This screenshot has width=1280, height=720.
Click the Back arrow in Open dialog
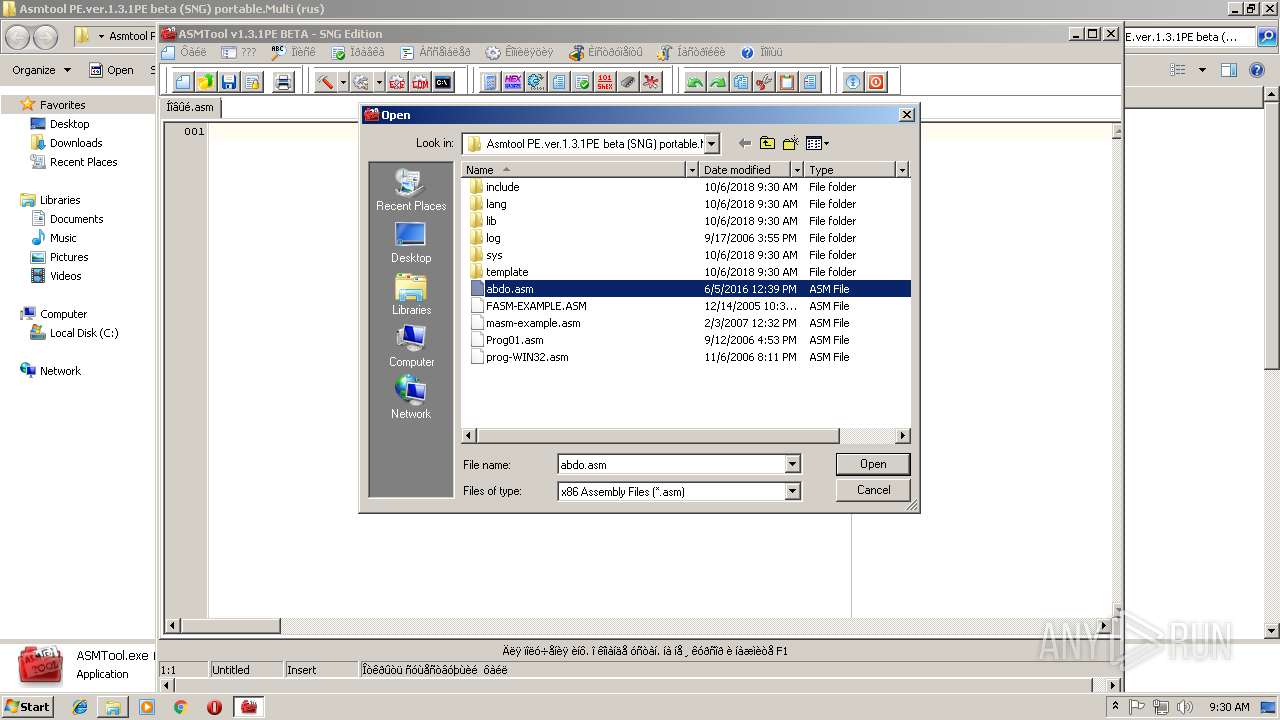[x=744, y=143]
